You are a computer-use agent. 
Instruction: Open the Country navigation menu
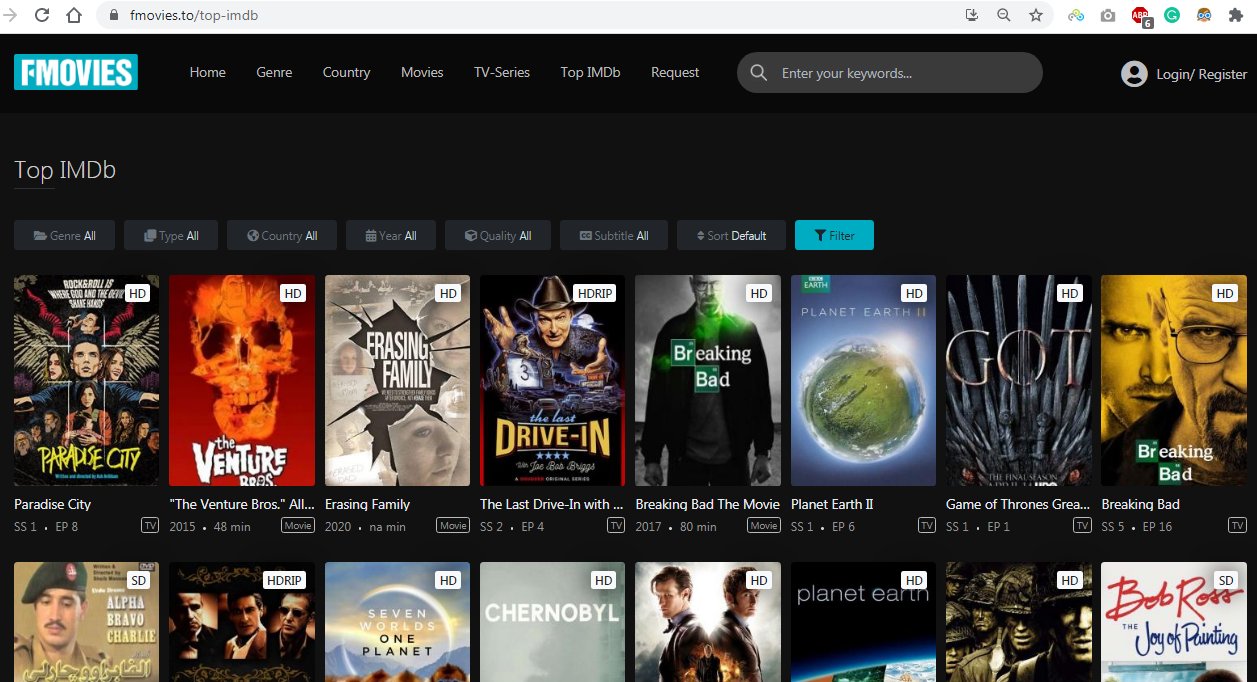[346, 72]
